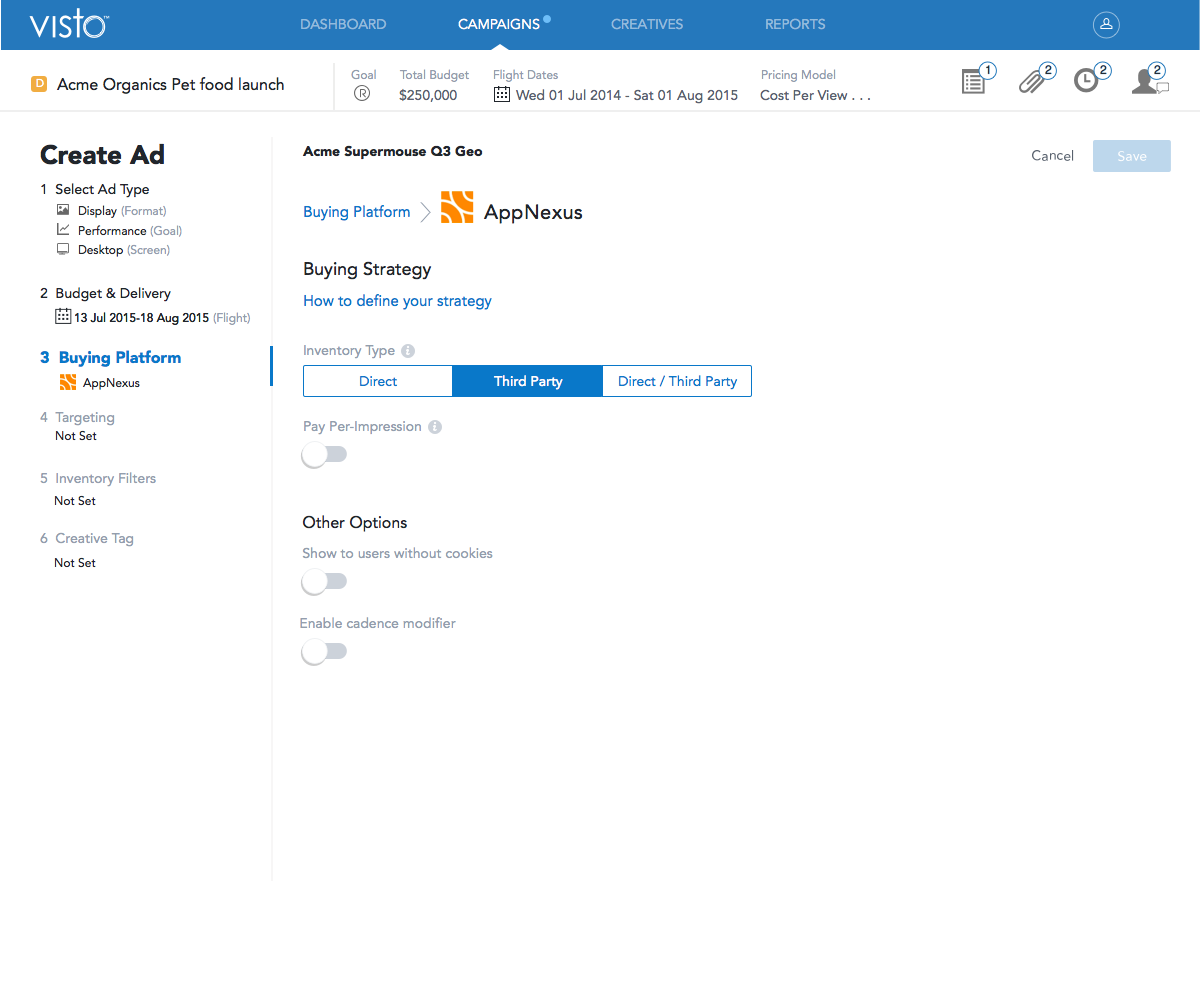Expand the truncated Pricing Model ellipsis

tap(861, 96)
